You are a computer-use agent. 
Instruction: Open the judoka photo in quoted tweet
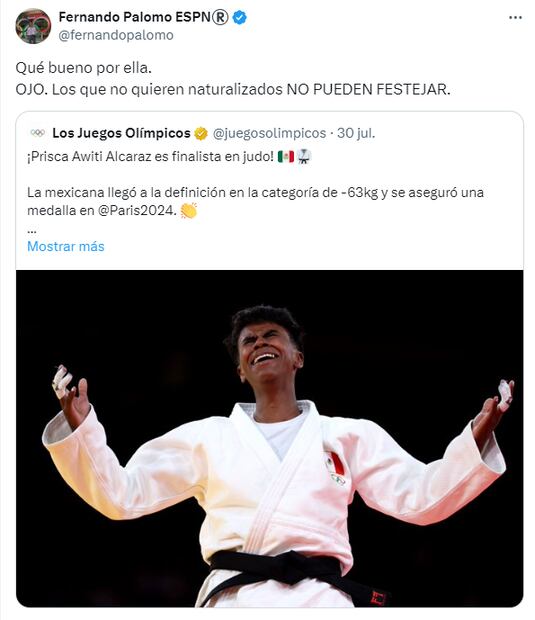[269, 438]
